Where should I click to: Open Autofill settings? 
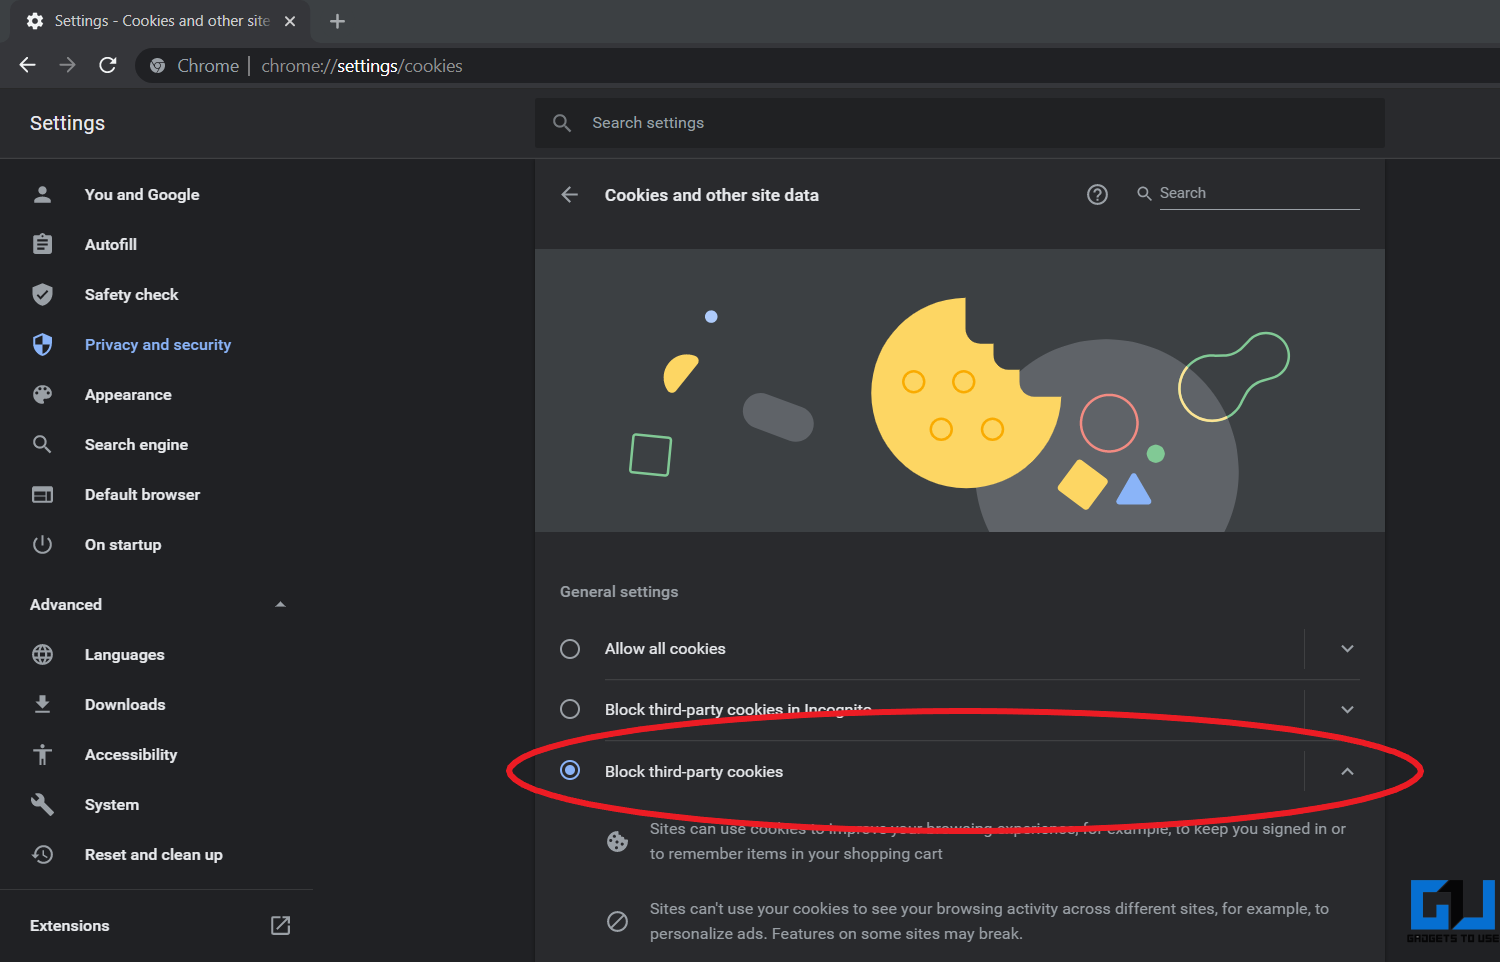(111, 245)
